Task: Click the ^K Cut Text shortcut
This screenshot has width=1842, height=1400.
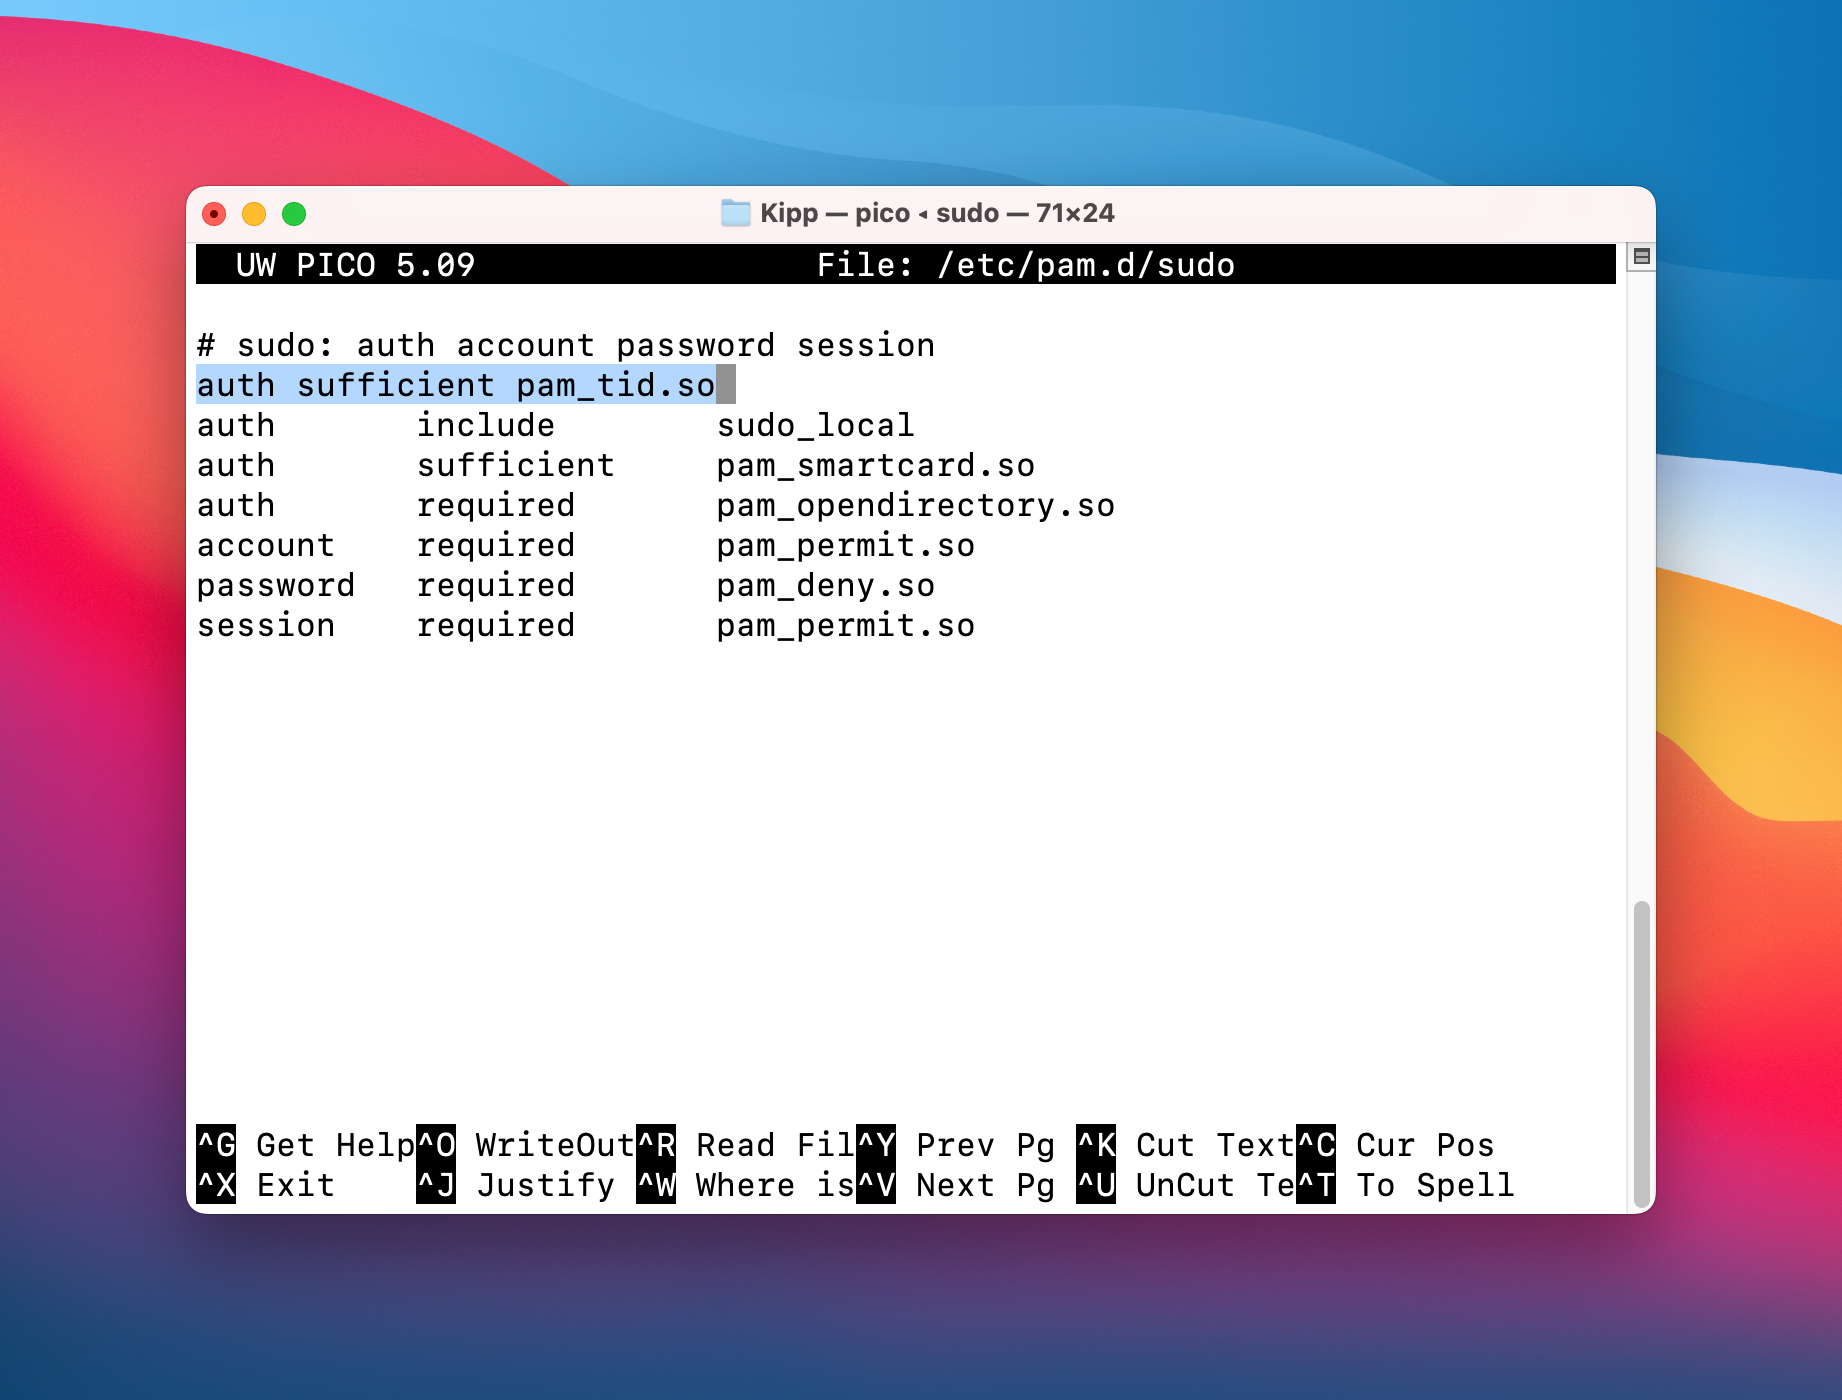Action: 1186,1145
